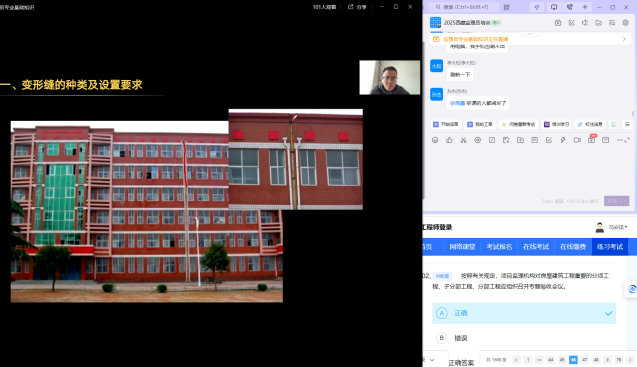The image size is (637, 367).
Task: Open the '考试报名' navigation tab
Action: click(x=499, y=247)
